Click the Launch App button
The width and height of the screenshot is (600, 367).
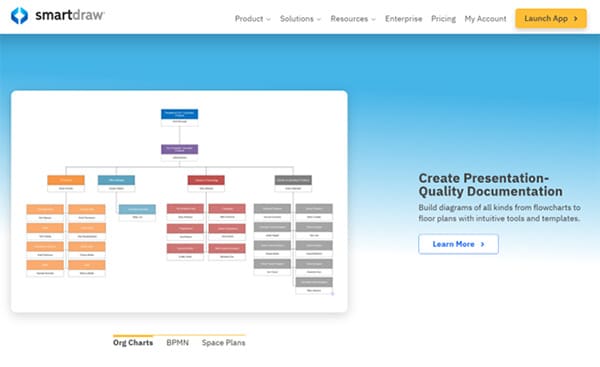point(551,18)
